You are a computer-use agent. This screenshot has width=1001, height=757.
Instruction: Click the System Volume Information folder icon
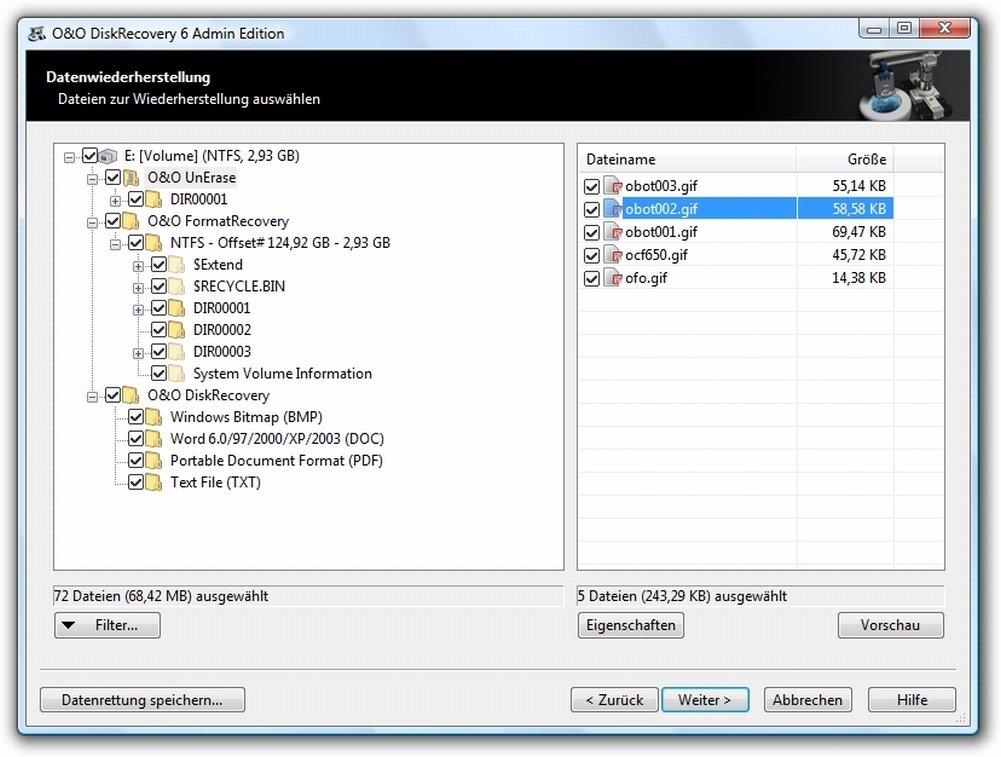177,373
